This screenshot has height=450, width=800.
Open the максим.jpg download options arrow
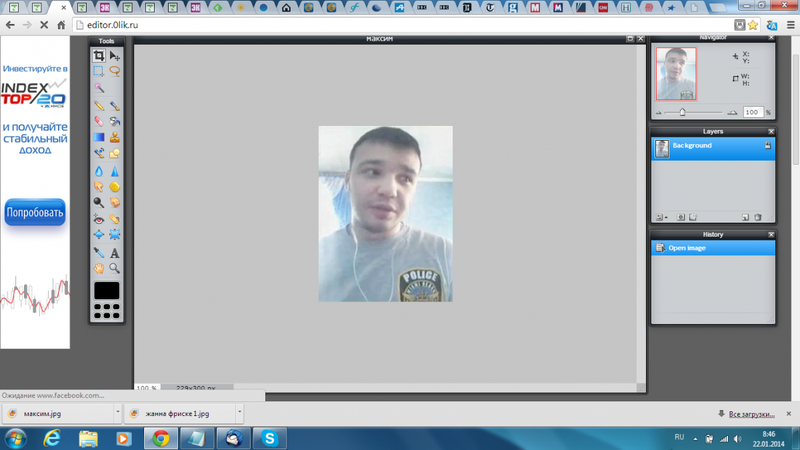[x=118, y=412]
